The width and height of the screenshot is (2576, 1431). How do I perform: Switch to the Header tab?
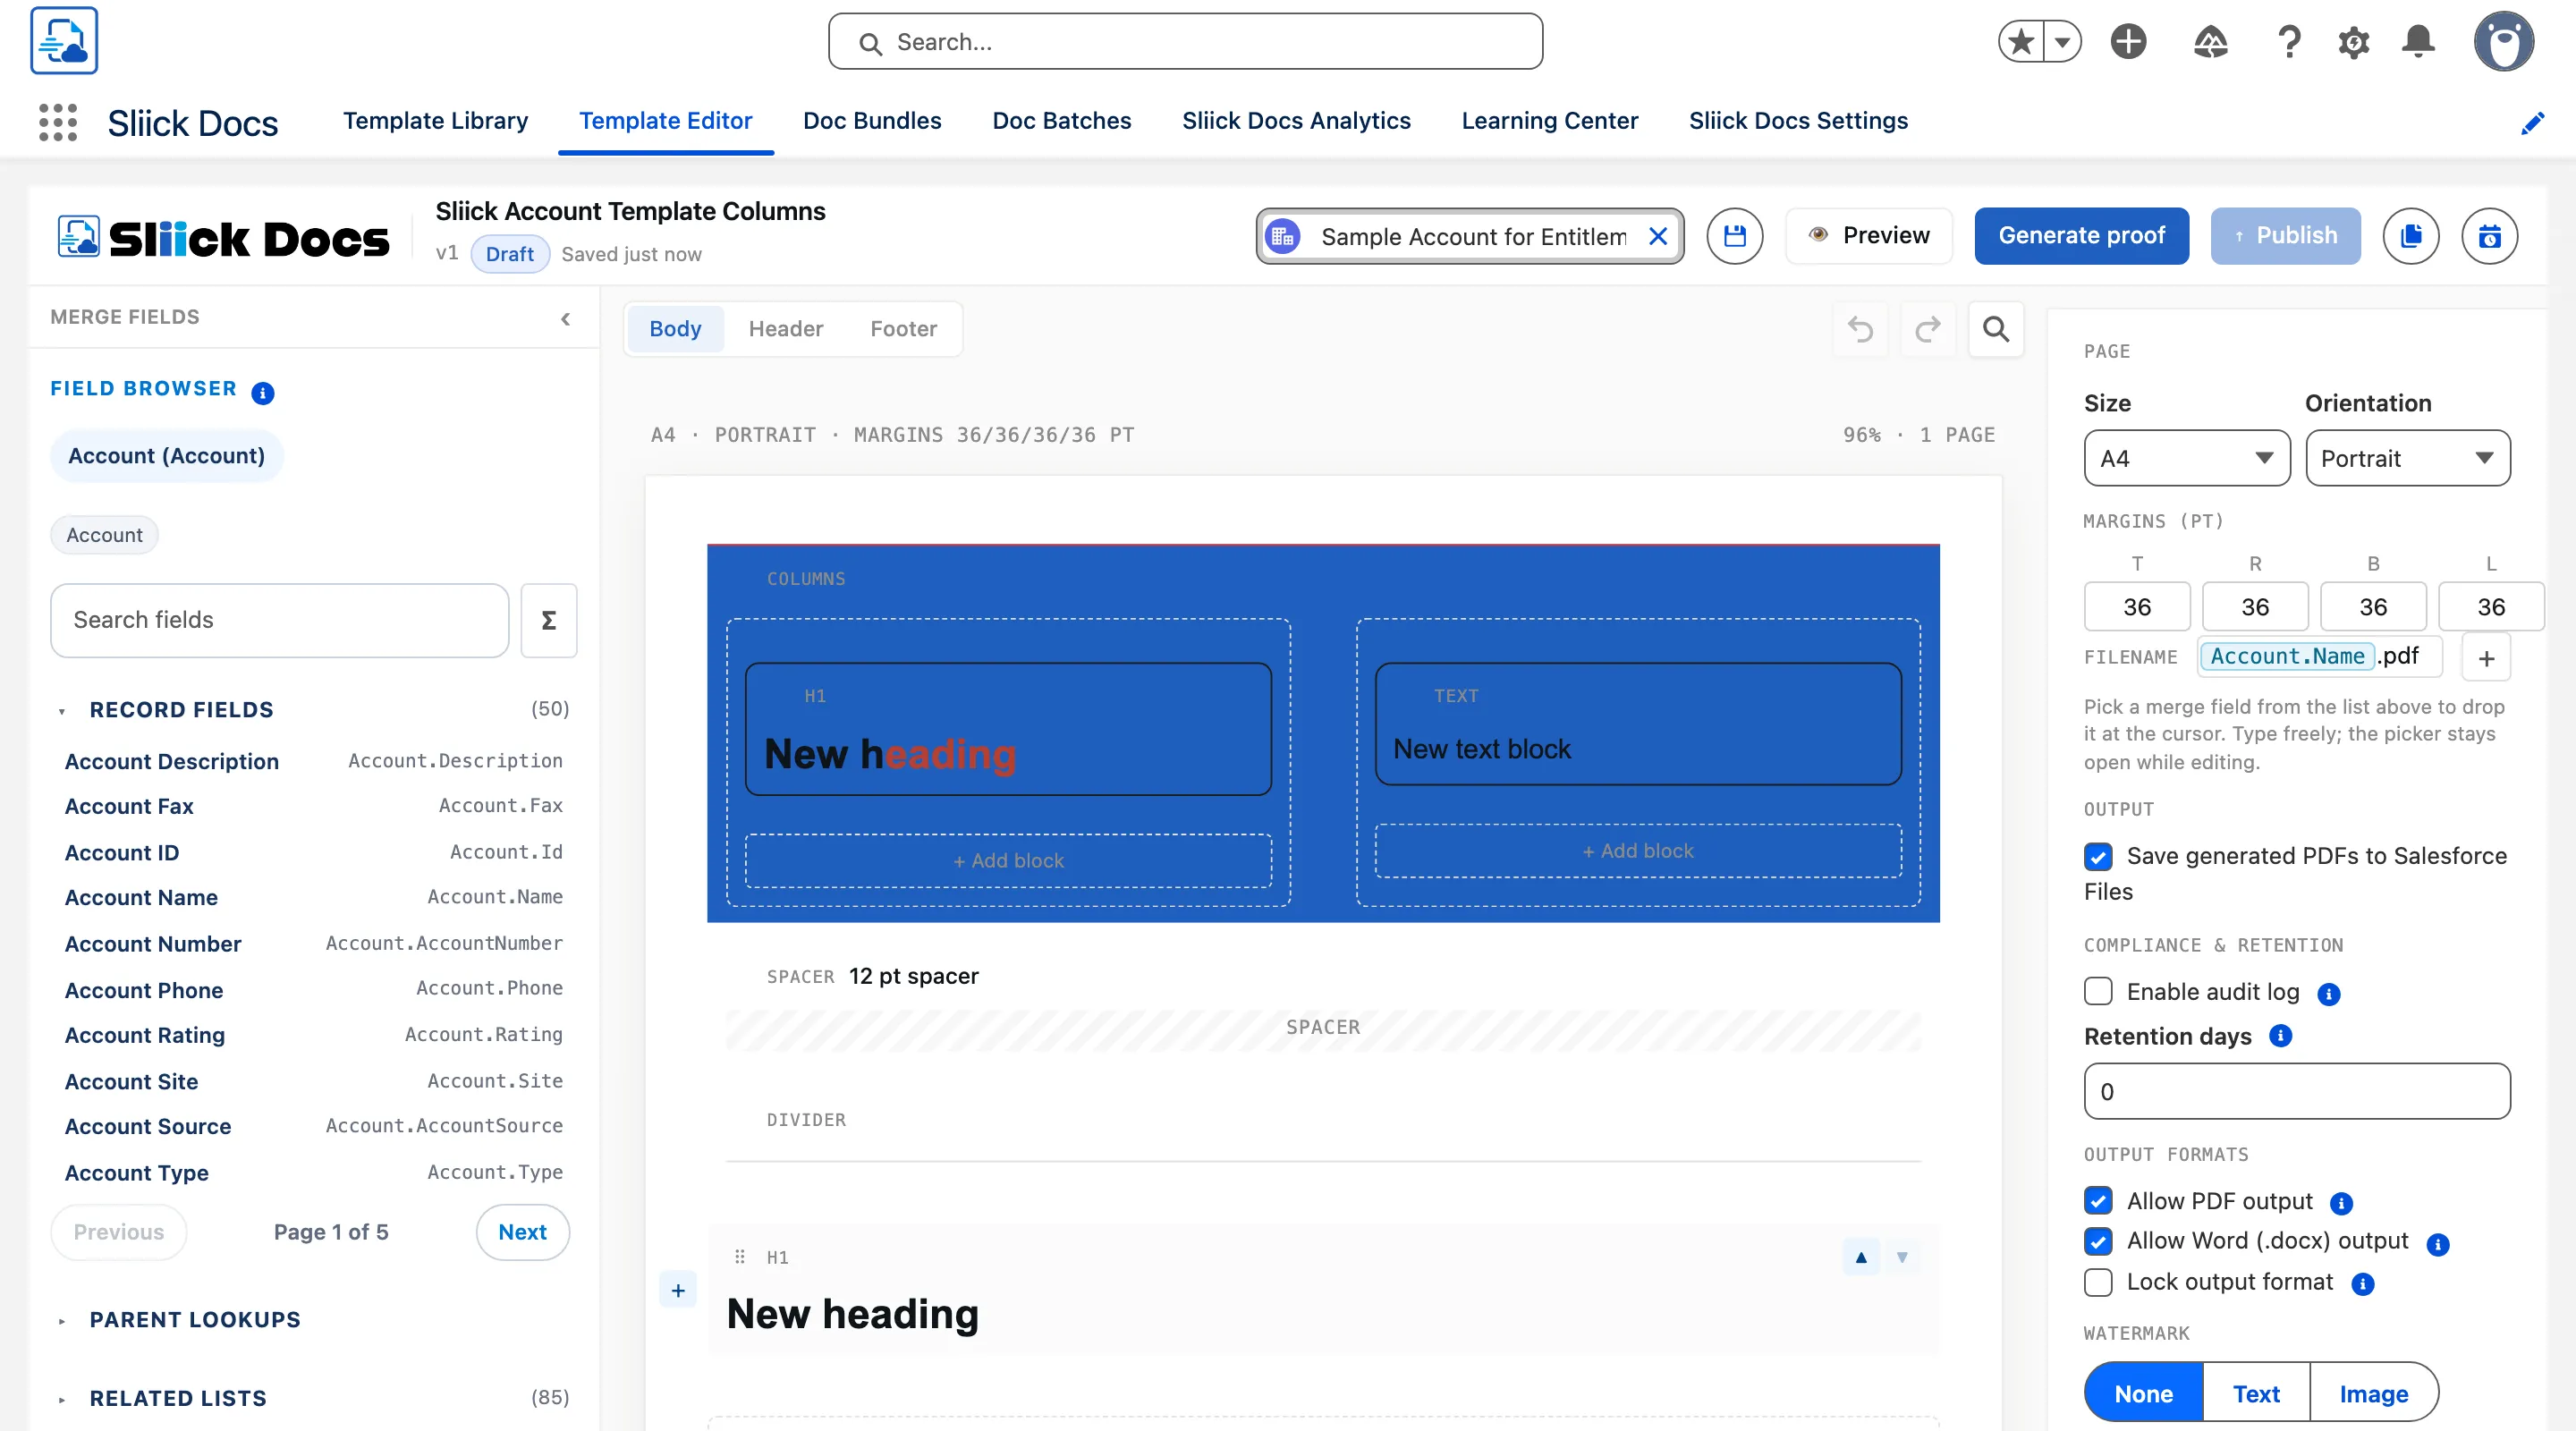(x=785, y=329)
